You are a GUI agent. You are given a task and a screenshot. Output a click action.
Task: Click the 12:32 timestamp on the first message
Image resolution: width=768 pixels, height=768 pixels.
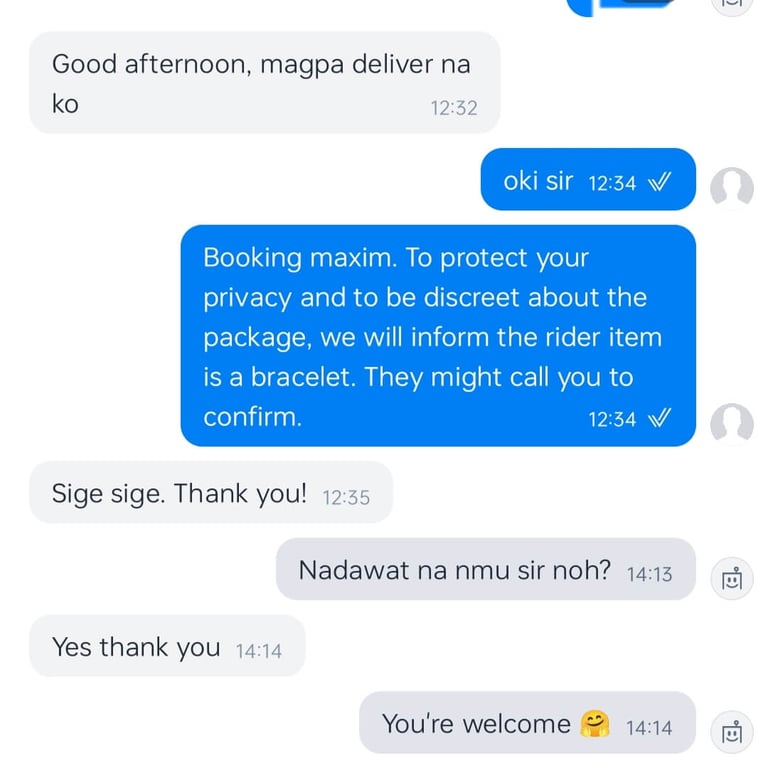[454, 108]
